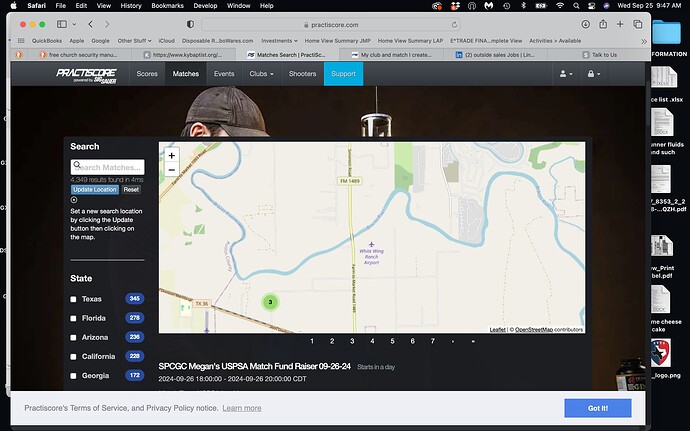Click the Safari share icon
This screenshot has width=690, height=431.
(603, 24)
